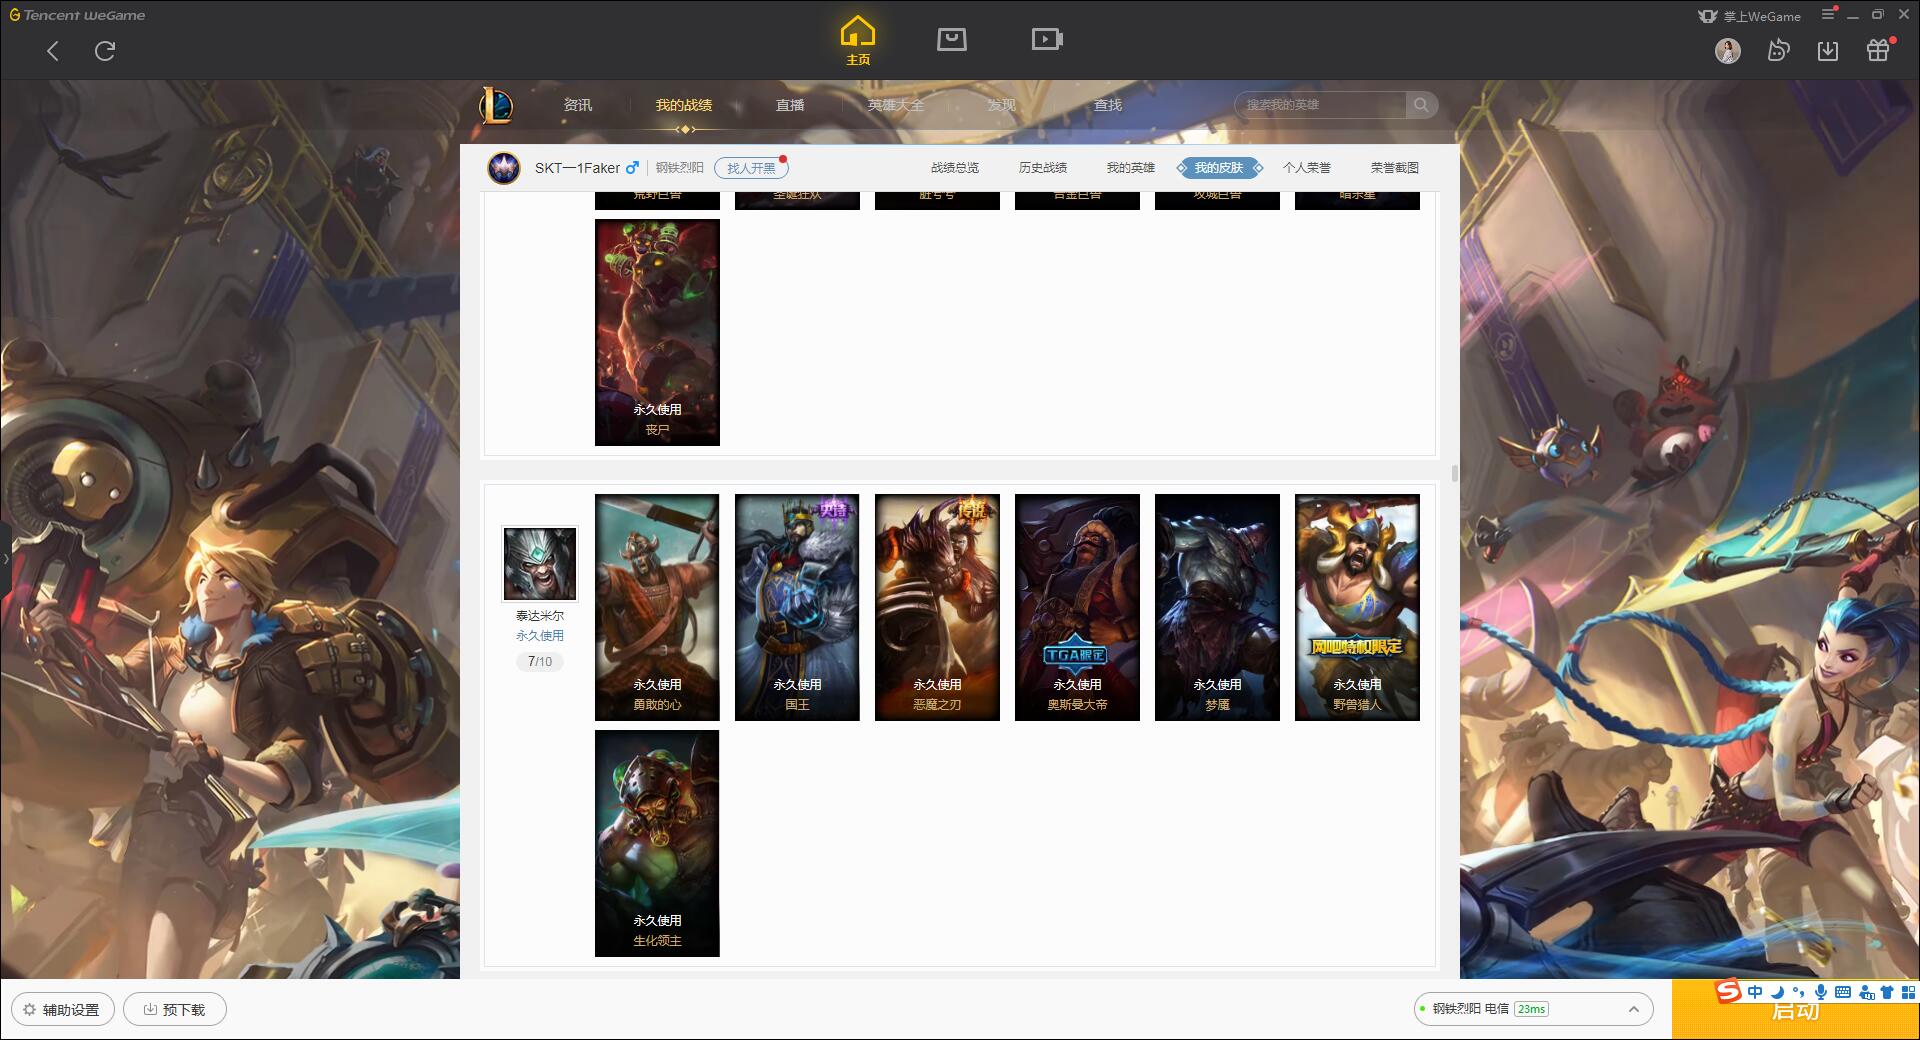Open the Sogou skin shirt icon
Screen dimensions: 1920x1040
[x=1887, y=992]
